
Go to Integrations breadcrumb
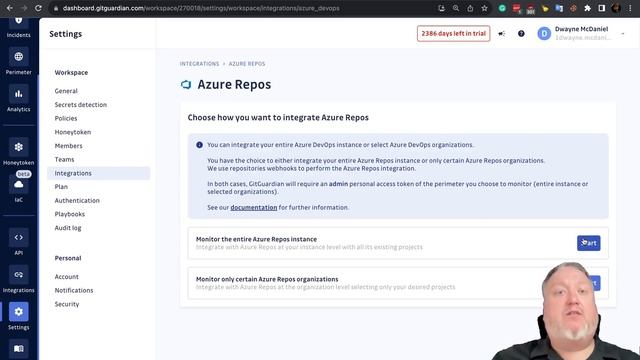(x=199, y=64)
